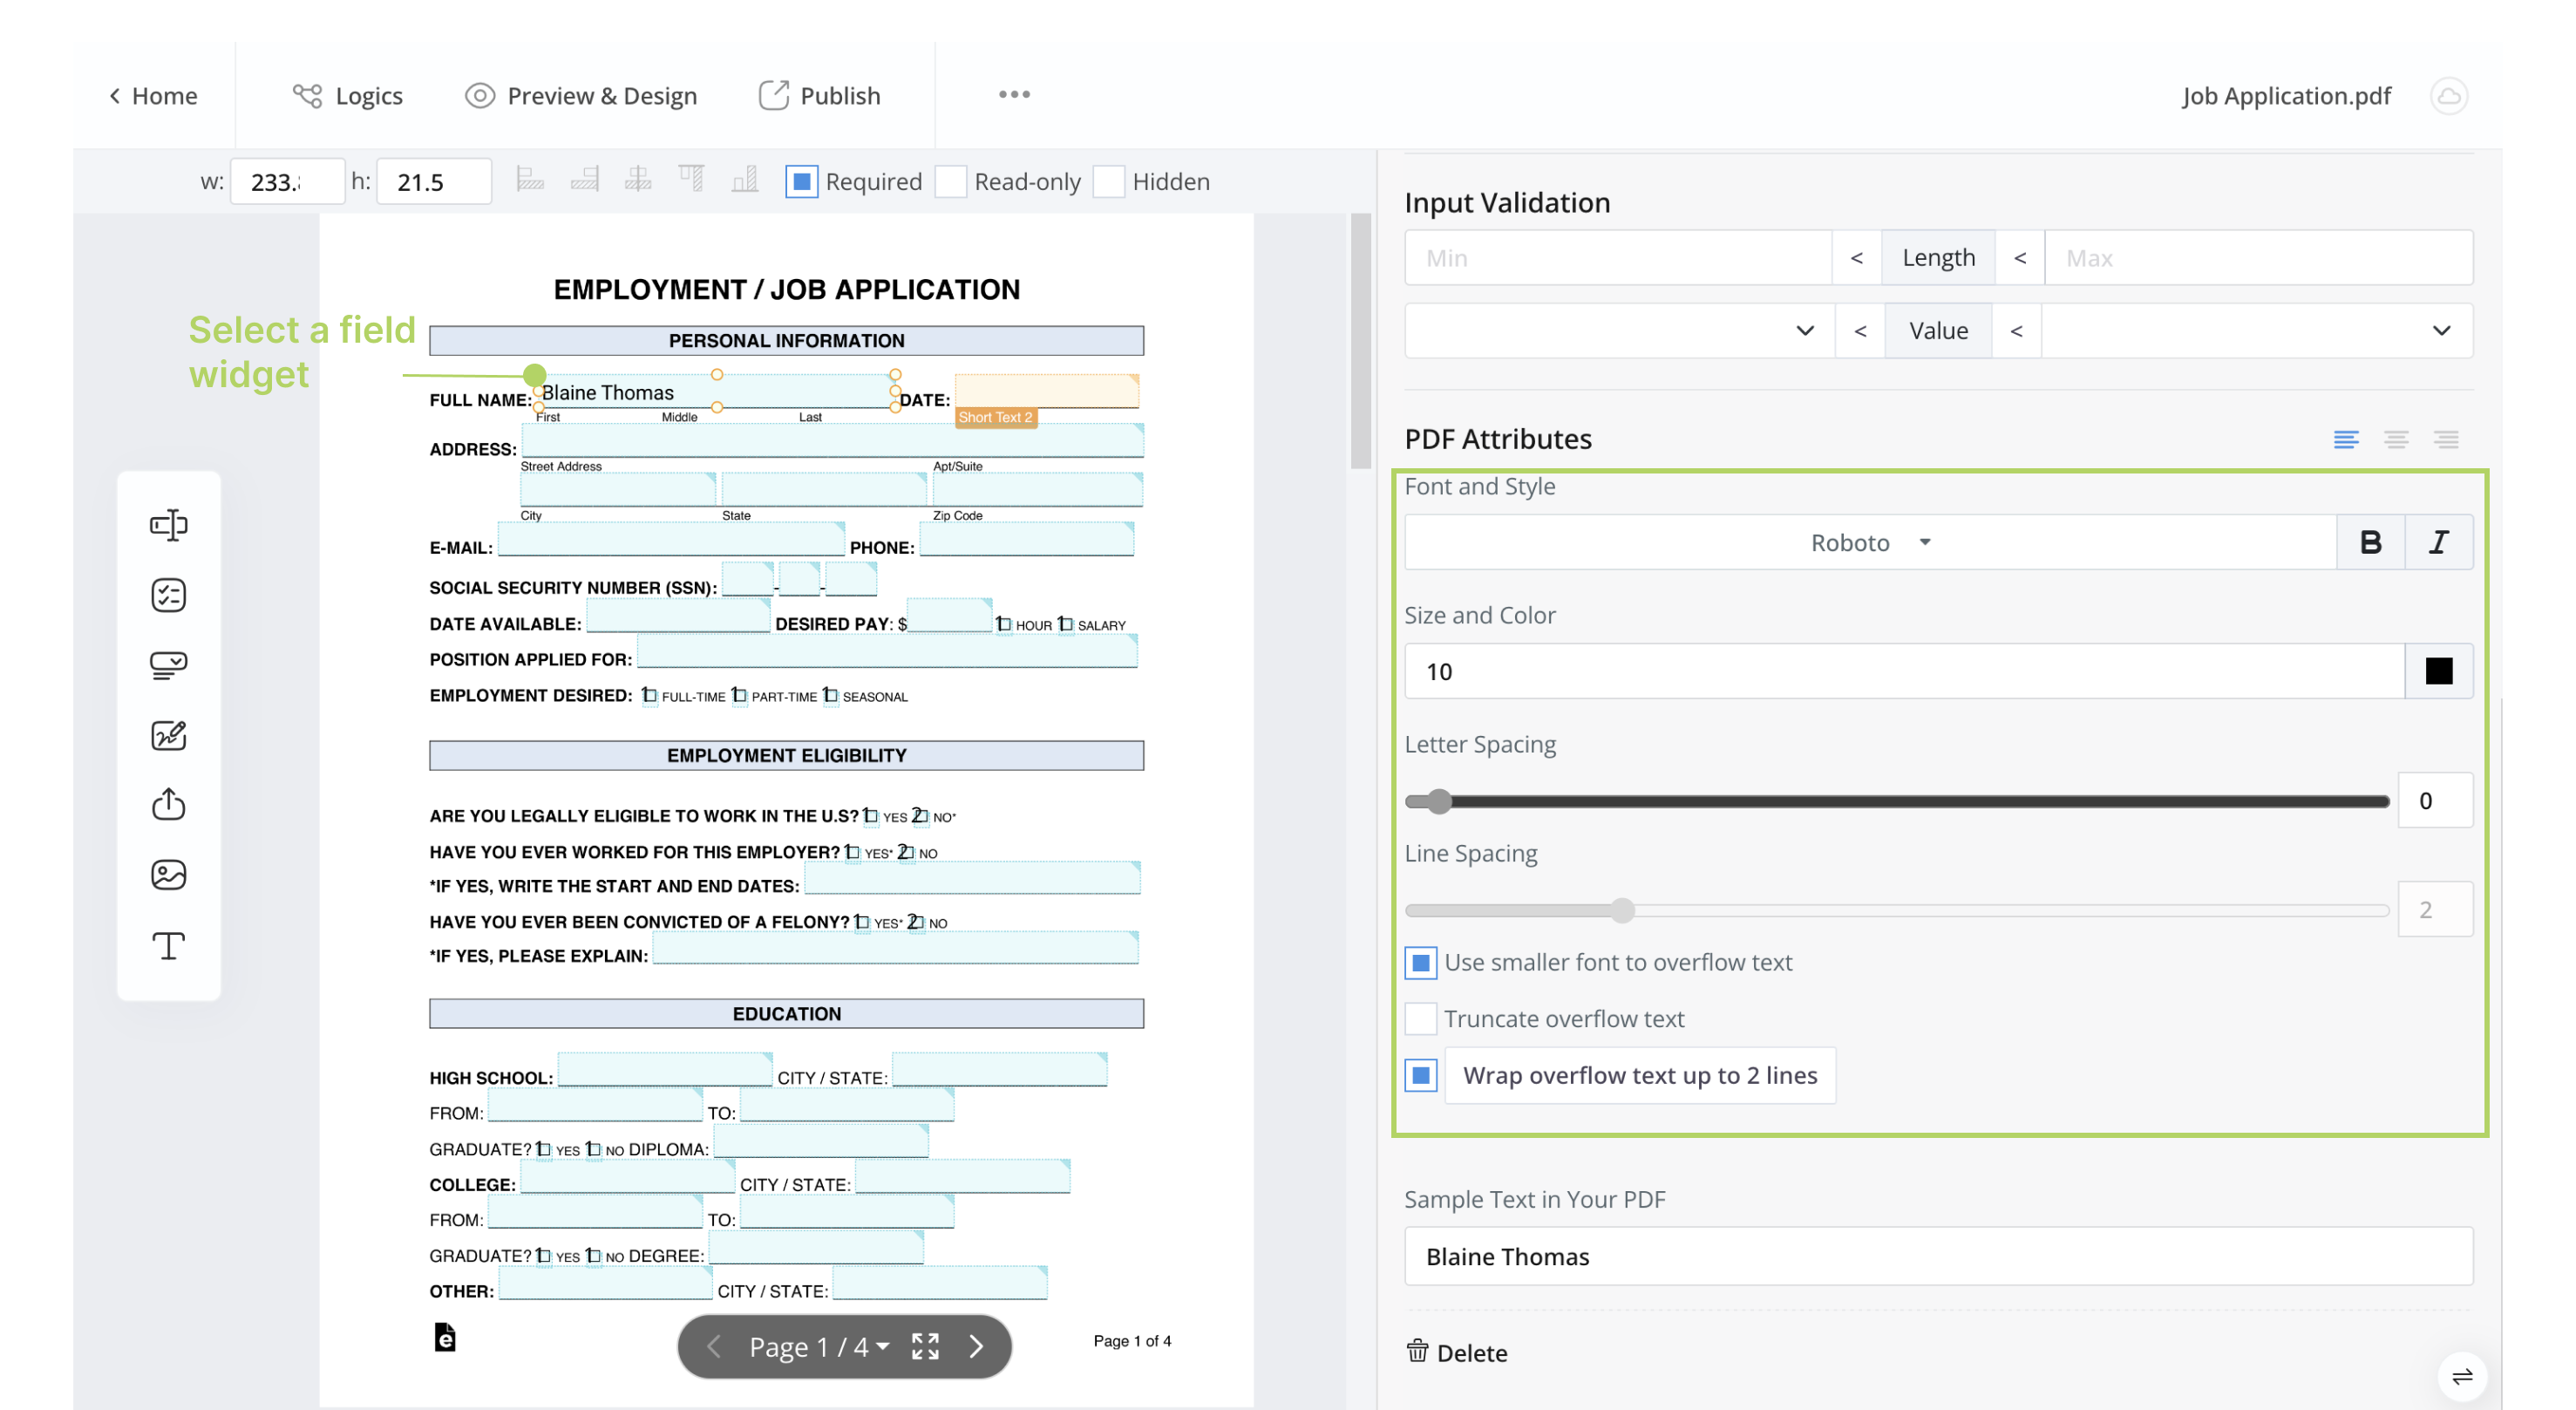2576x1410 pixels.
Task: Click the smart field icon in sidebar
Action: [x=168, y=594]
